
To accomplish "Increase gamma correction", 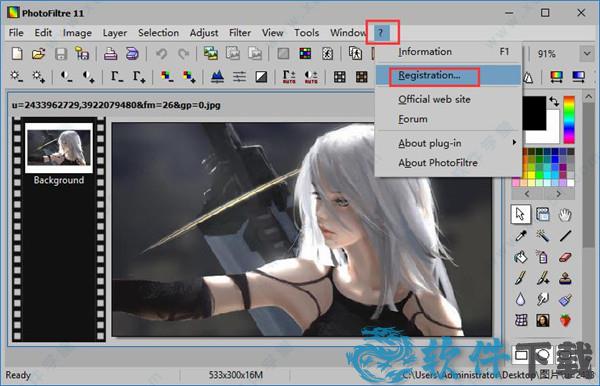I will (x=139, y=77).
